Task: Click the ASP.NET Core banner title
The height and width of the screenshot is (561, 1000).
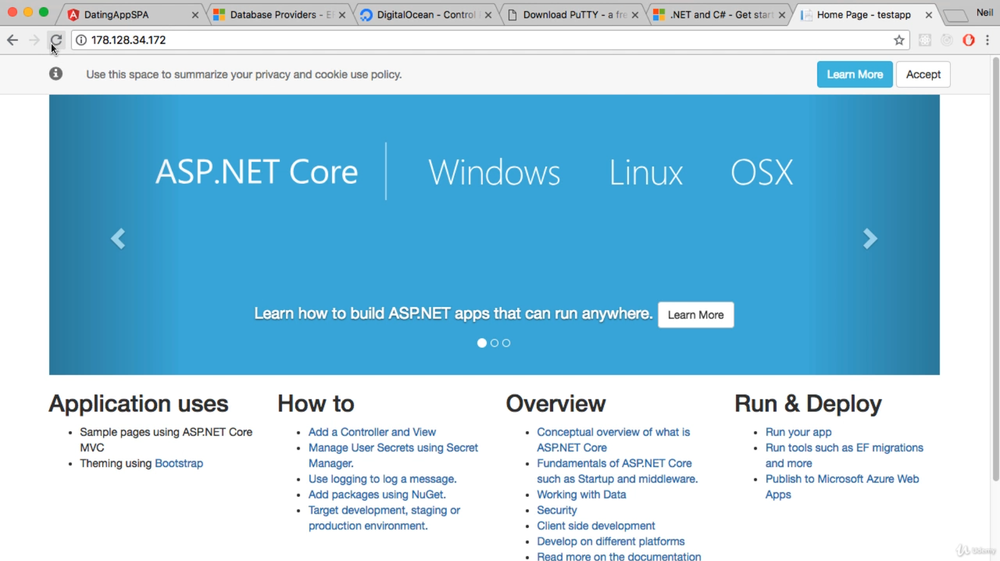Action: (x=256, y=172)
